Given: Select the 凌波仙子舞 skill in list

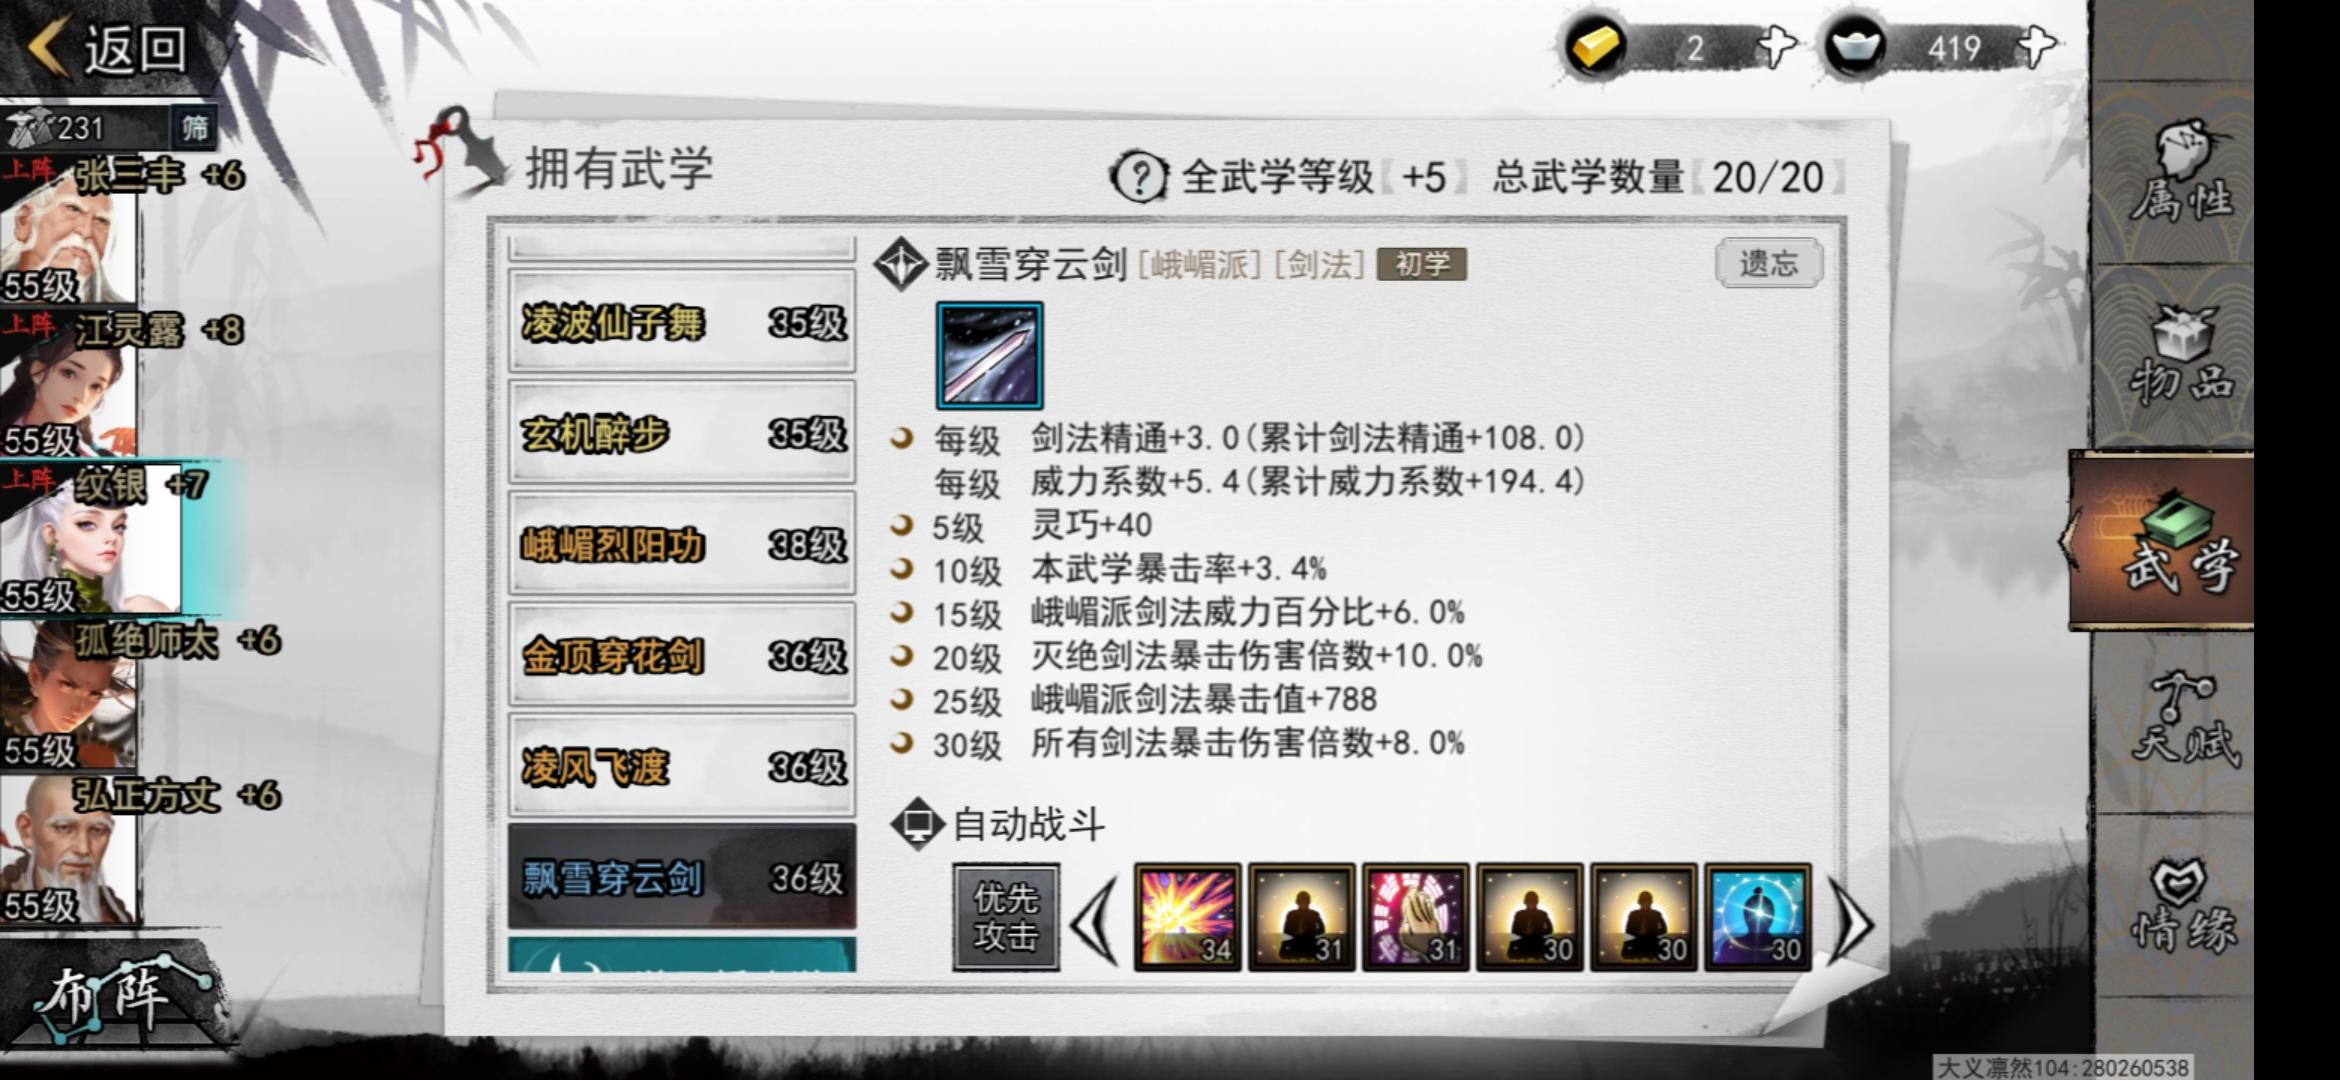Looking at the screenshot, I should 682,323.
